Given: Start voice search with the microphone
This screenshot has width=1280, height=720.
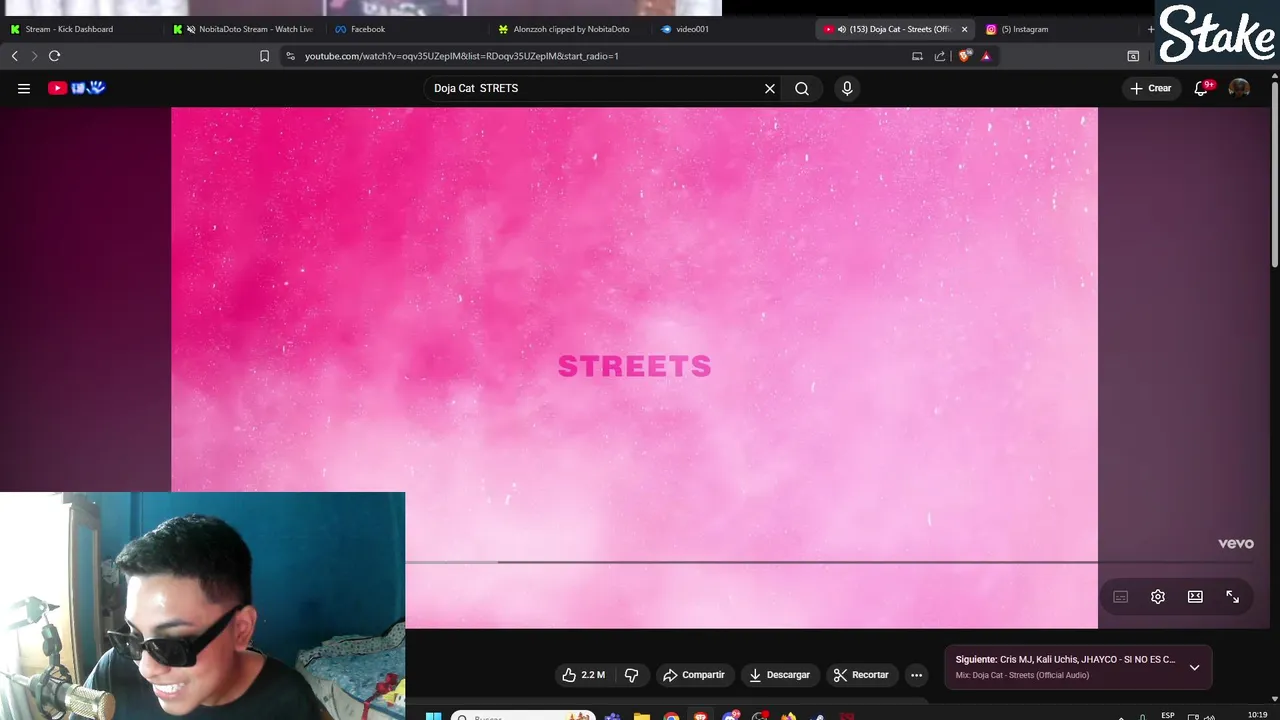Looking at the screenshot, I should [847, 88].
